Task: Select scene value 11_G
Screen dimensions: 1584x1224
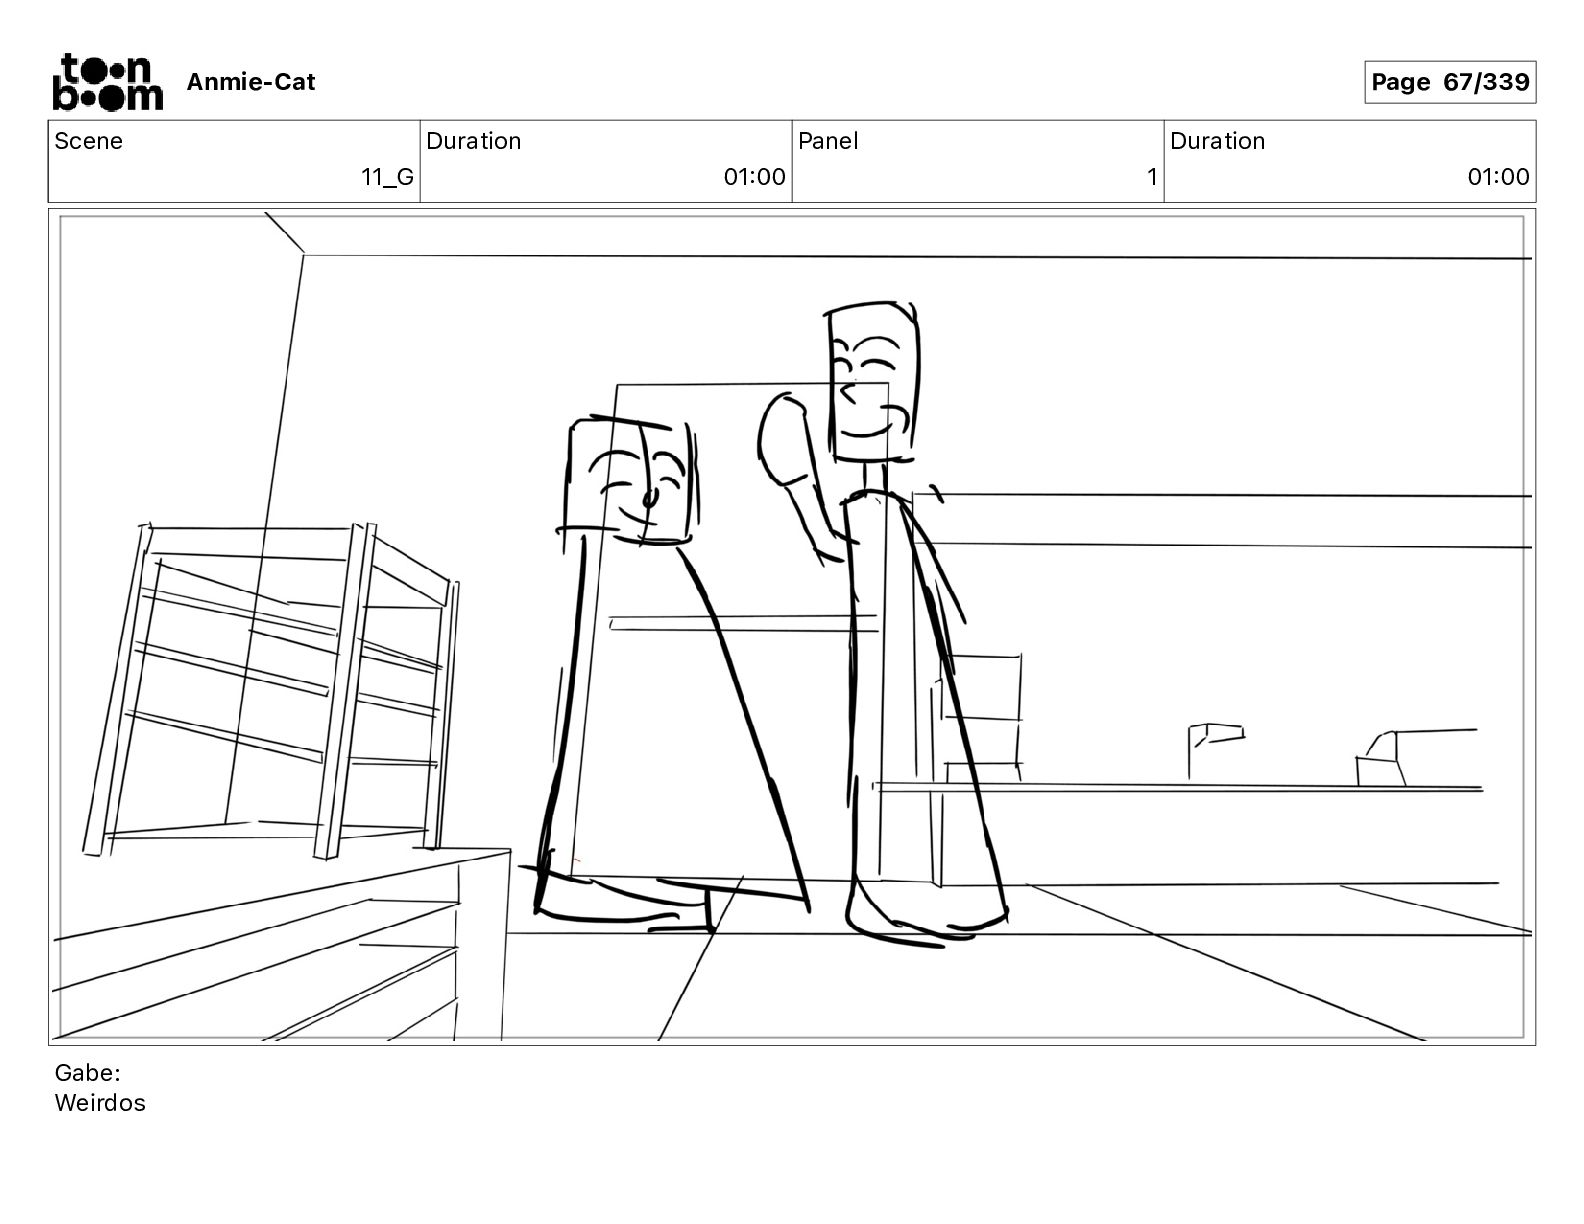Action: coord(387,177)
